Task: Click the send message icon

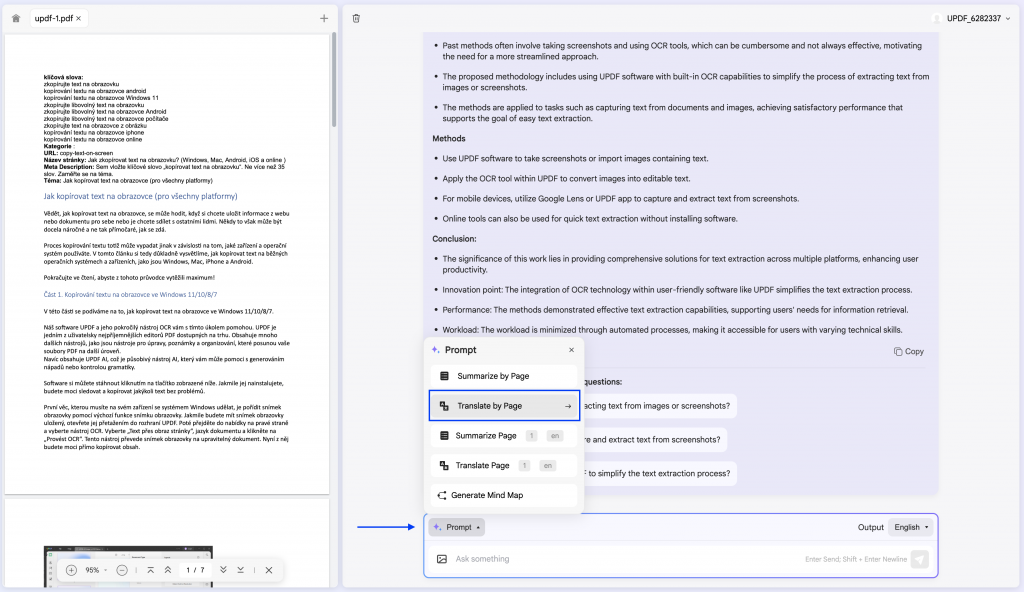Action: point(918,559)
